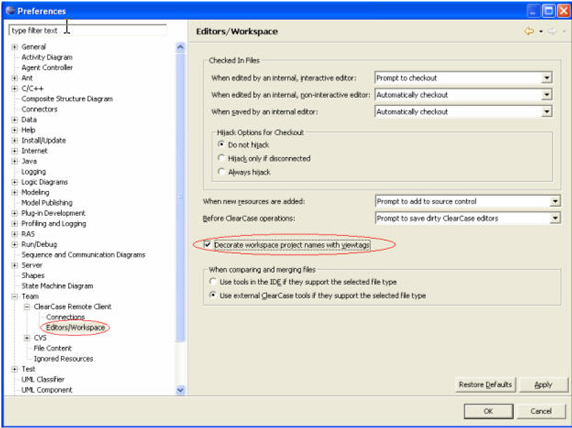572x428 pixels.
Task: Select Composite Structure Diagram entry
Action: (67, 99)
